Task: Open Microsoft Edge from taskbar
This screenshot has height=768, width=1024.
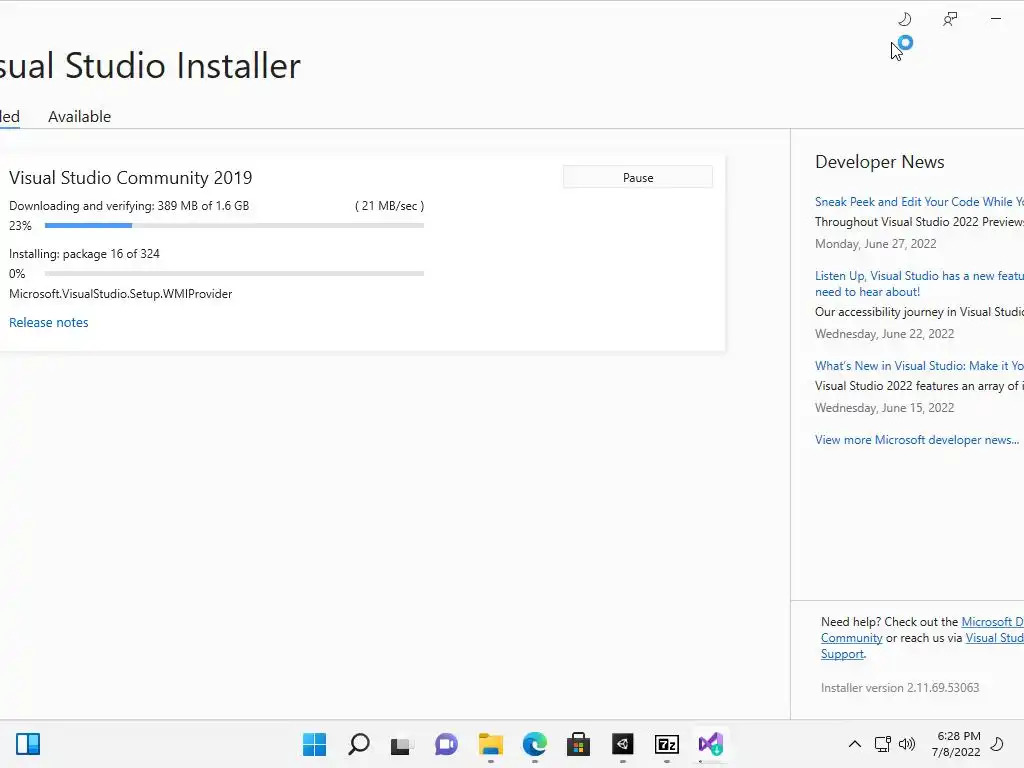Action: coord(535,744)
